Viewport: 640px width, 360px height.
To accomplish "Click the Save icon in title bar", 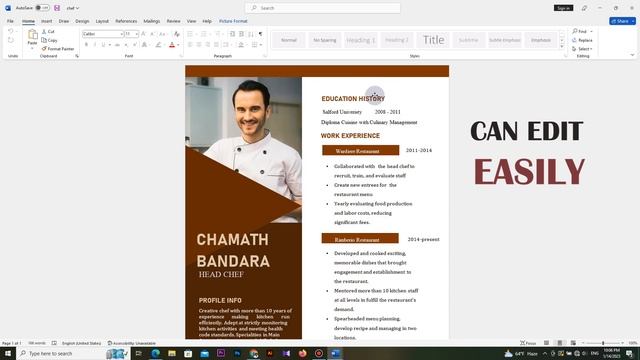I will click(x=57, y=8).
